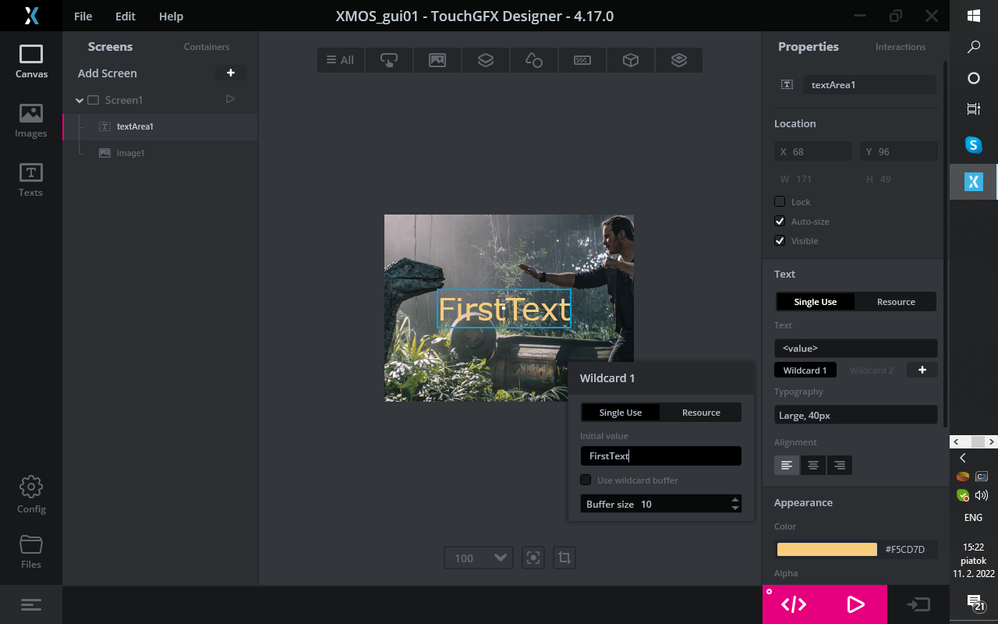The height and width of the screenshot is (624, 998).
Task: Open the Images section in sidebar
Action: (x=31, y=121)
